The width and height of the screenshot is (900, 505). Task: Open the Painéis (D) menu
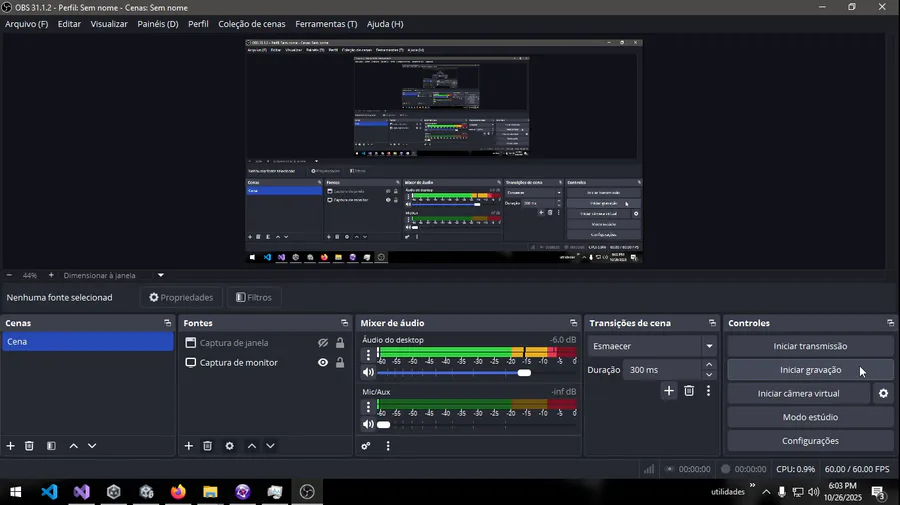(158, 24)
